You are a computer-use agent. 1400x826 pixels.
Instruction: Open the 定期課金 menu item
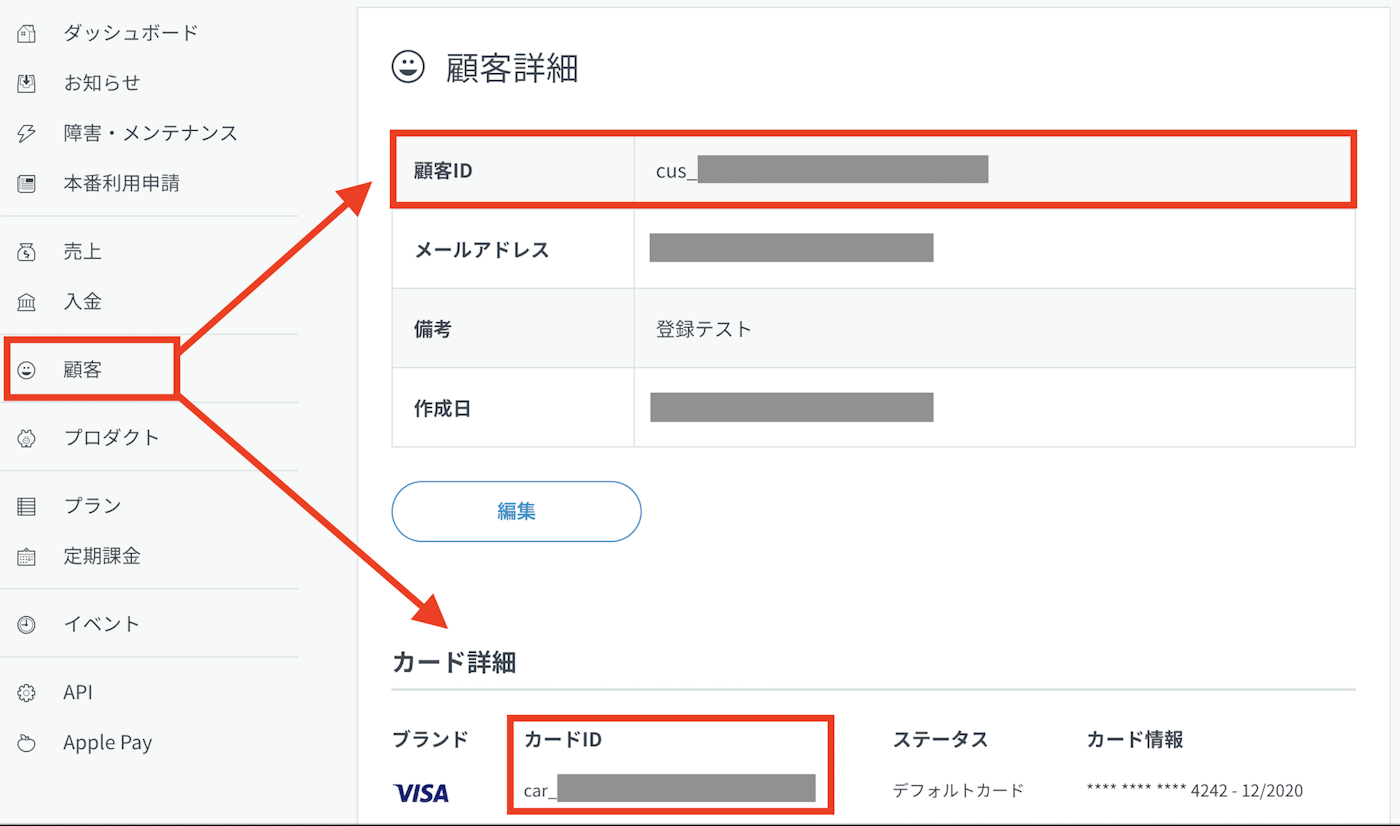tap(102, 556)
